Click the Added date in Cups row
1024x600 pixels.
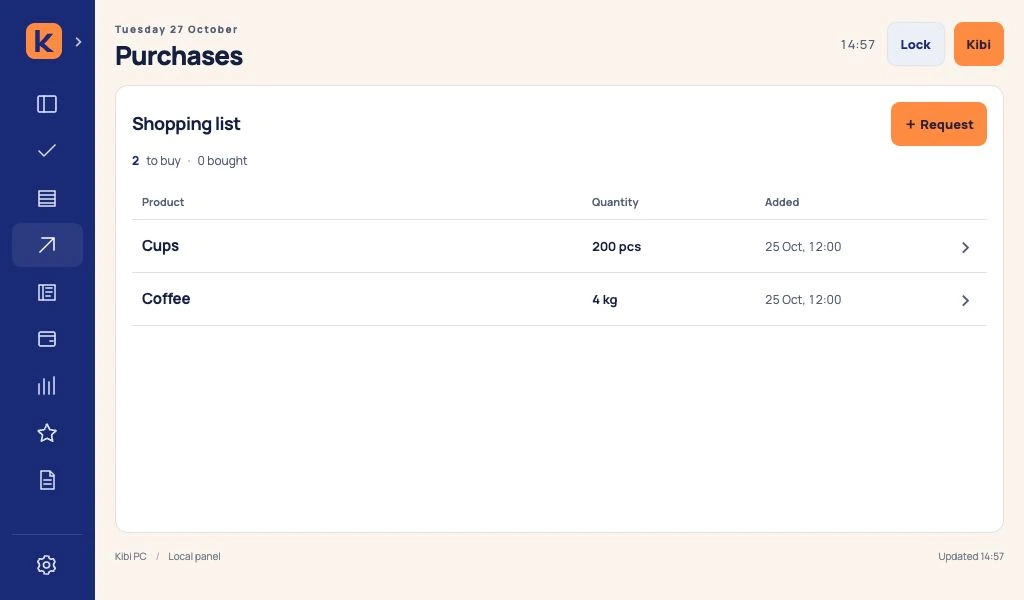803,247
